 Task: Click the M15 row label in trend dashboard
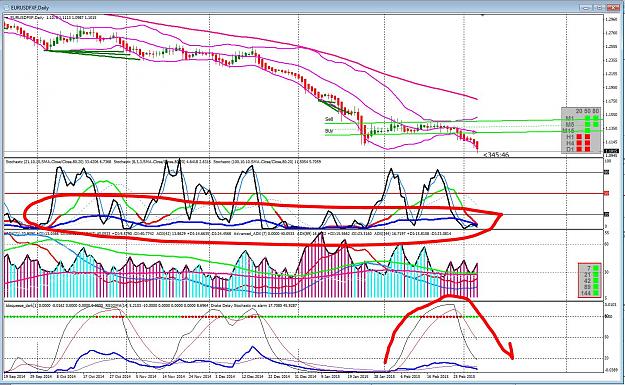(x=569, y=130)
